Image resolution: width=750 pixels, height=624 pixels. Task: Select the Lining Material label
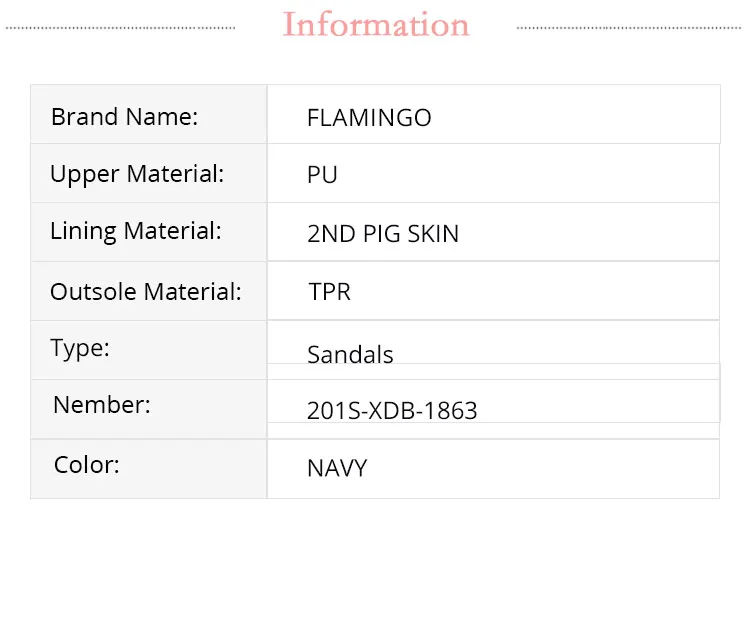point(136,231)
